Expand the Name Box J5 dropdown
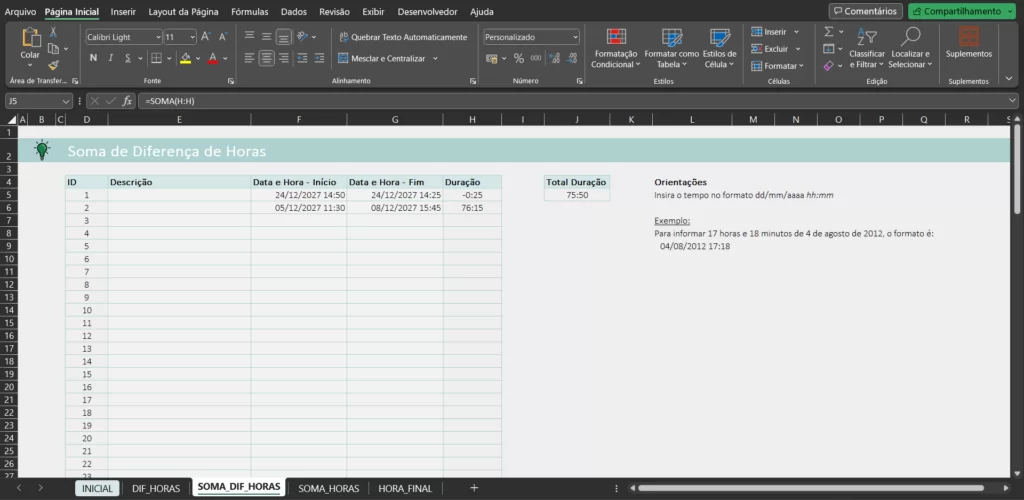Screen dimensions: 1024x500 click(x=65, y=101)
